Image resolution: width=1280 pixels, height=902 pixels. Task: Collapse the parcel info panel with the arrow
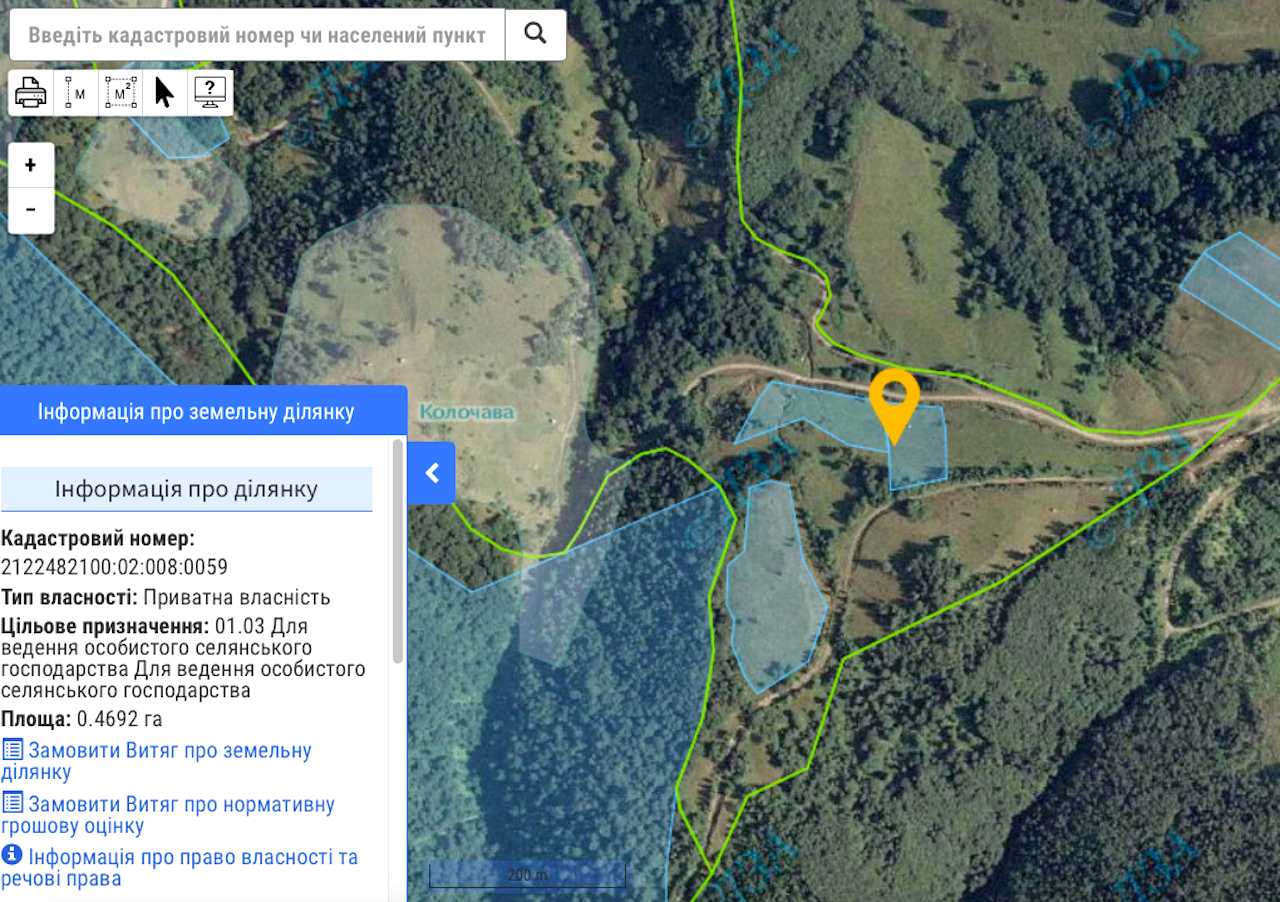coord(432,473)
